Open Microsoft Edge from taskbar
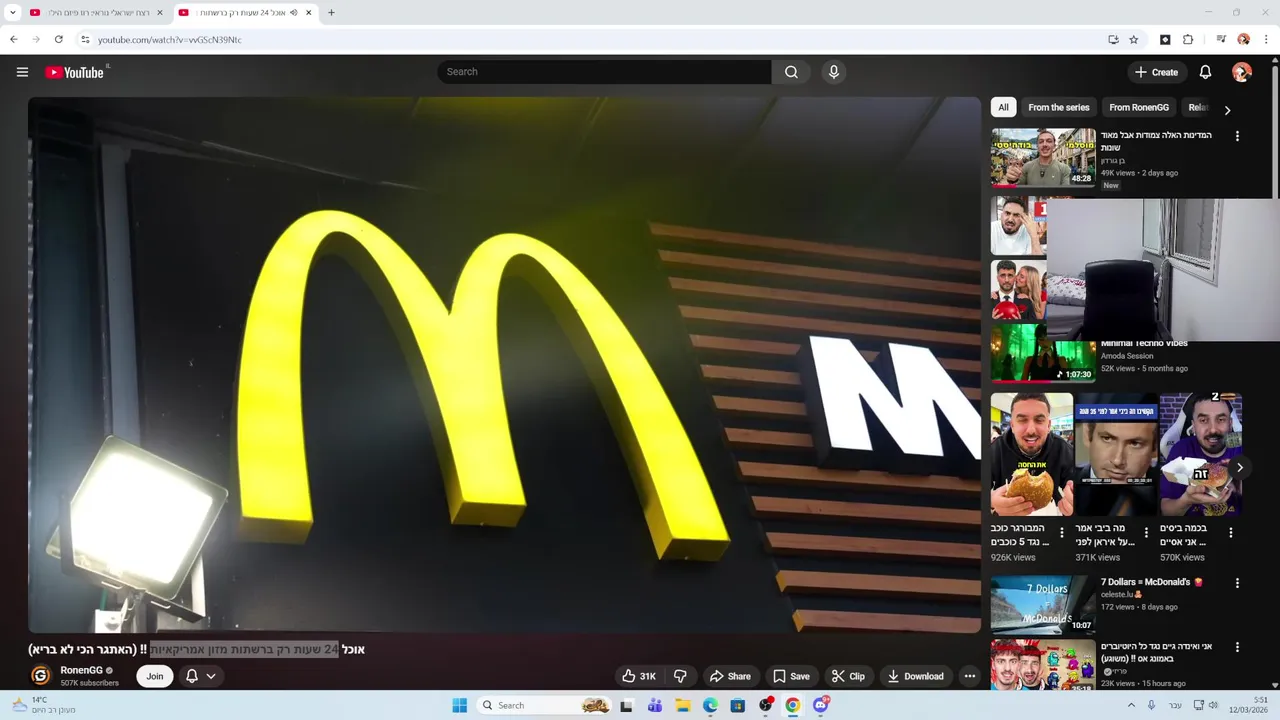The image size is (1280, 720). point(710,705)
